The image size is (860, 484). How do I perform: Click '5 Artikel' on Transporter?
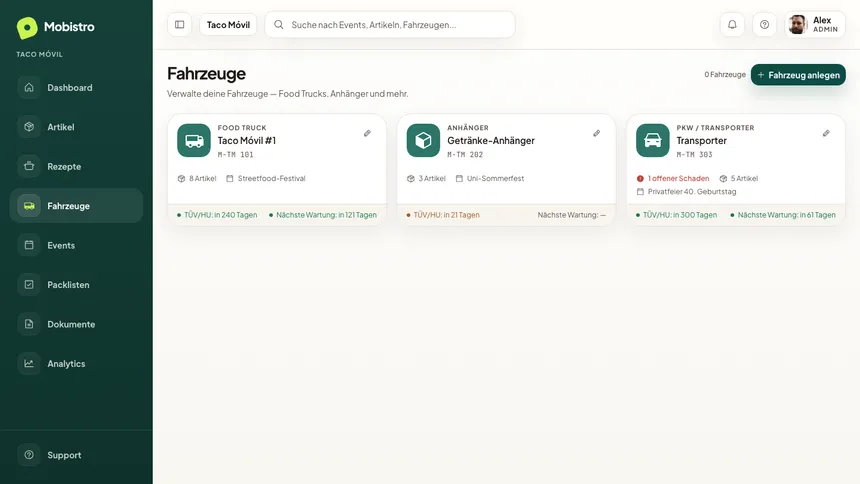tap(739, 178)
